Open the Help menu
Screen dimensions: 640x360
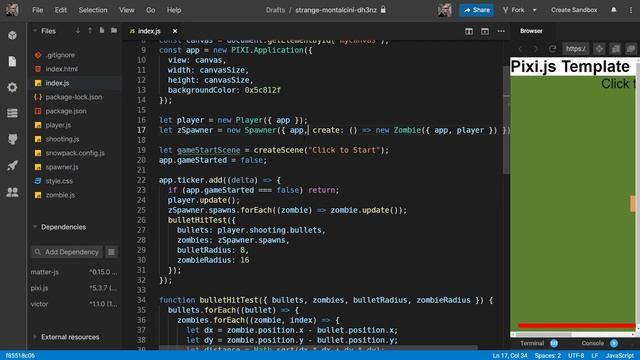pos(174,10)
